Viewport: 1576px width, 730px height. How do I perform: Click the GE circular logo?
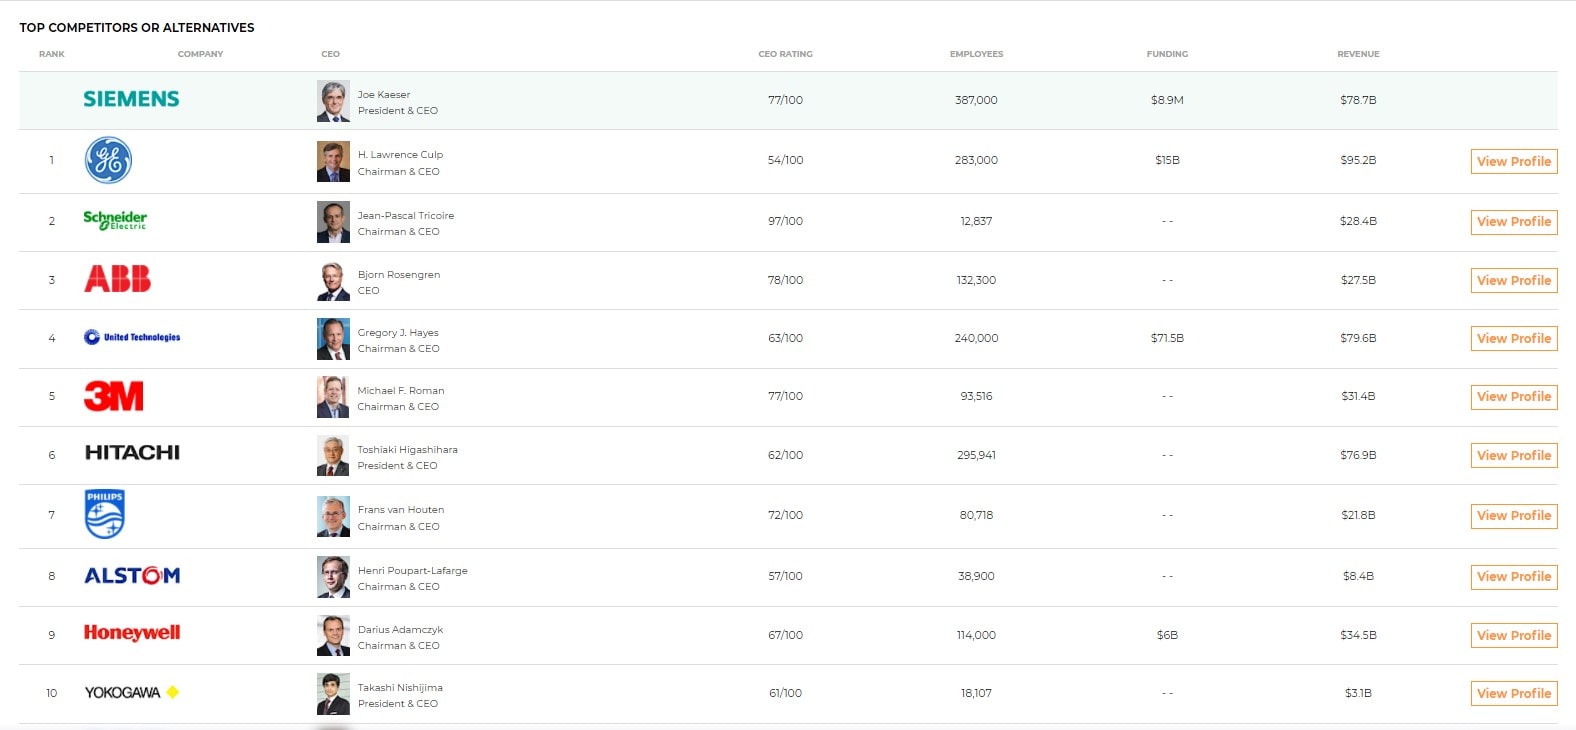click(108, 160)
